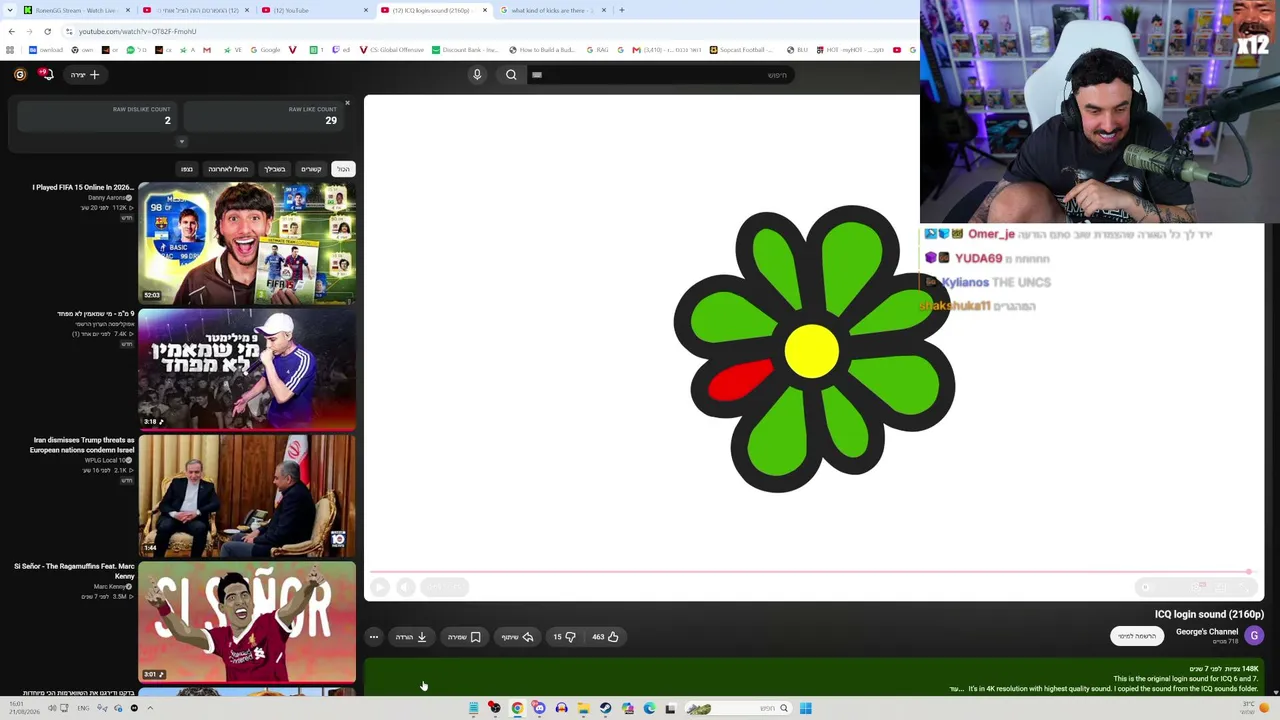
Task: Open the WPLG Local 10 channel link
Action: pyautogui.click(x=109, y=460)
